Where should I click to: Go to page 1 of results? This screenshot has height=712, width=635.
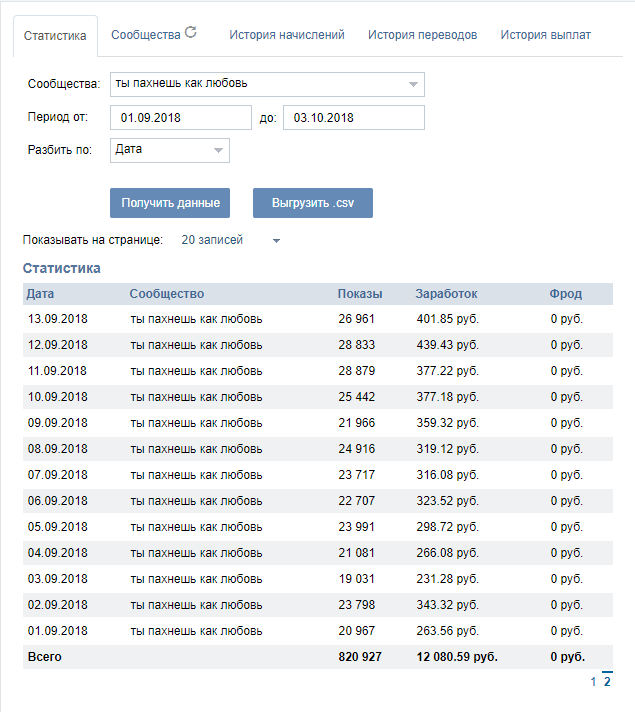point(593,682)
